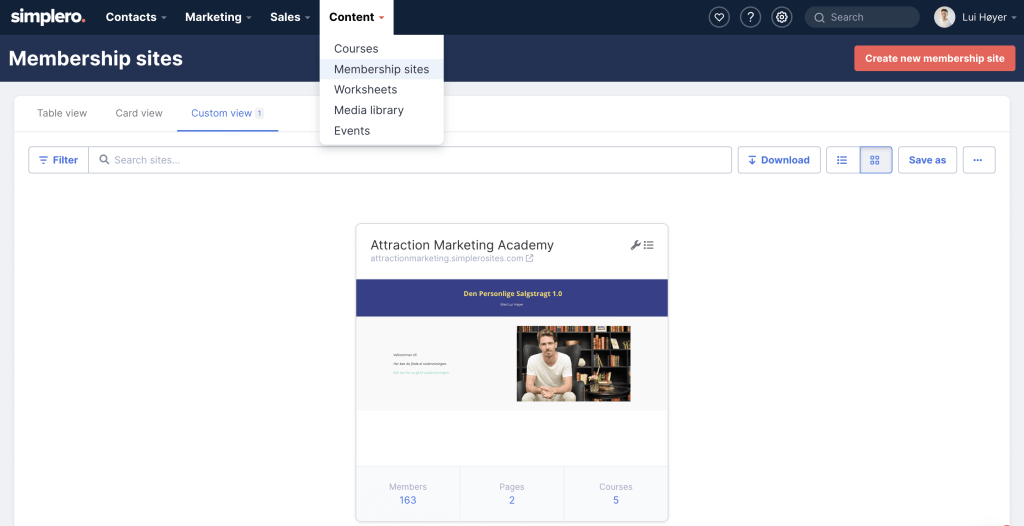Open the attractionmarketing.simplerosites.com link
The height and width of the screenshot is (526, 1024).
[447, 258]
